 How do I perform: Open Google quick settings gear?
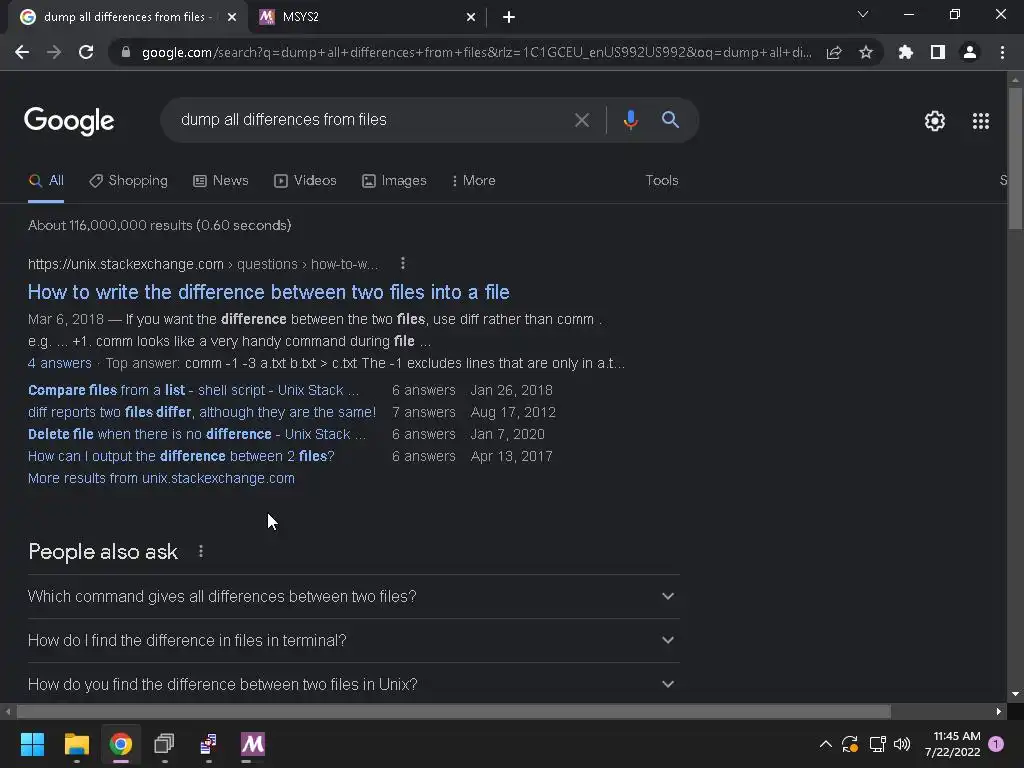935,121
